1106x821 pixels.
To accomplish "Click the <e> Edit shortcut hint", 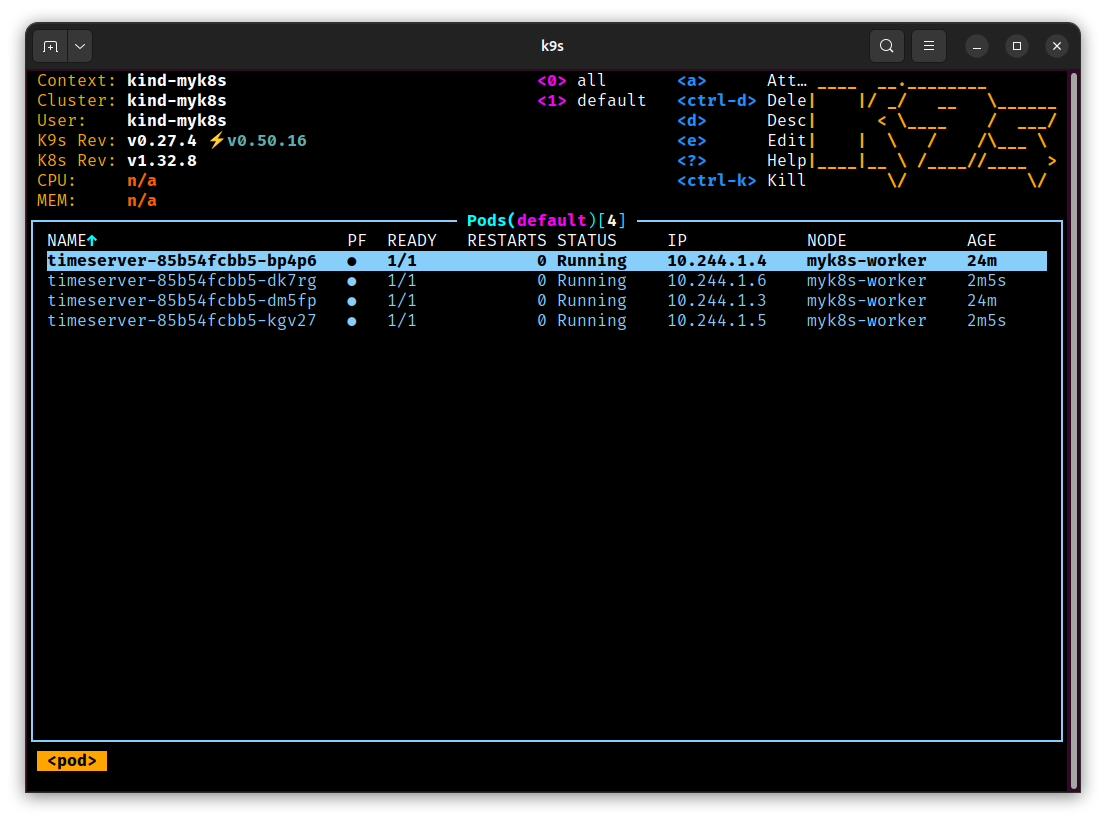I will 741,140.
